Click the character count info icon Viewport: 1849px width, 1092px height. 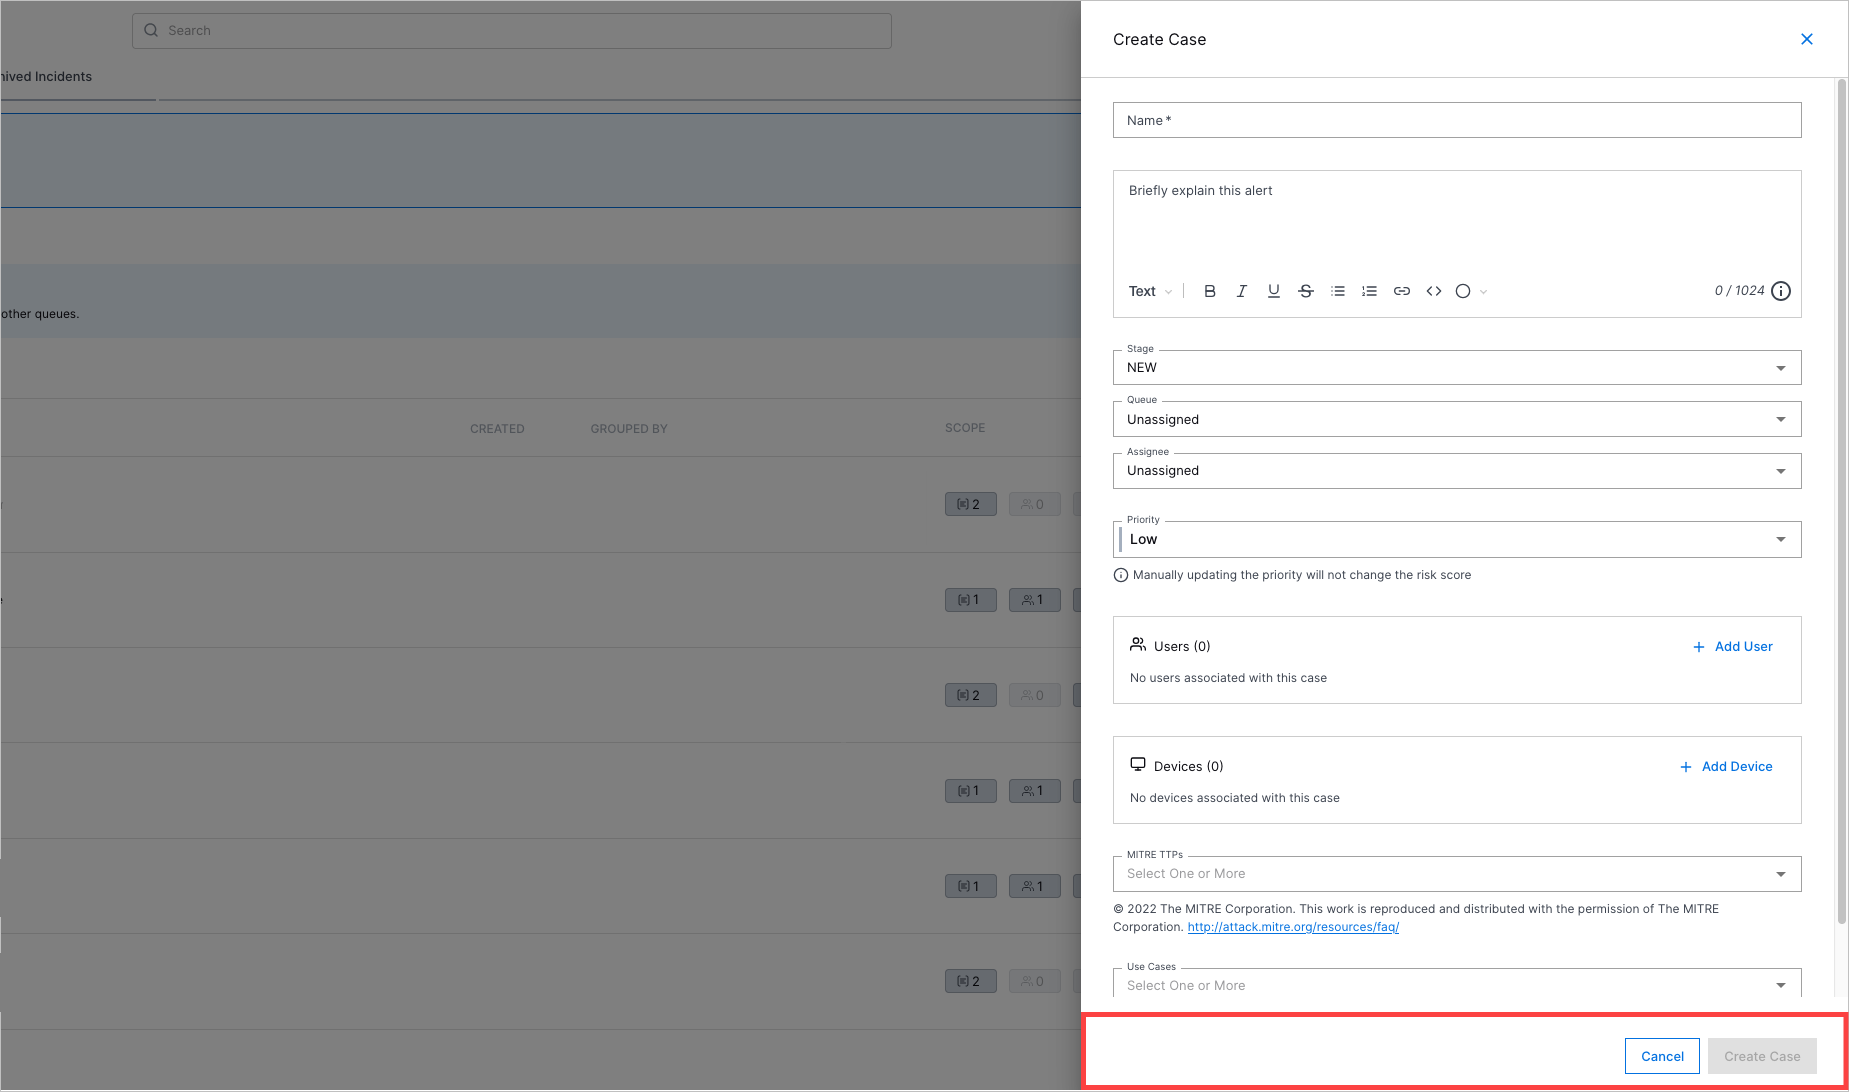click(x=1781, y=291)
